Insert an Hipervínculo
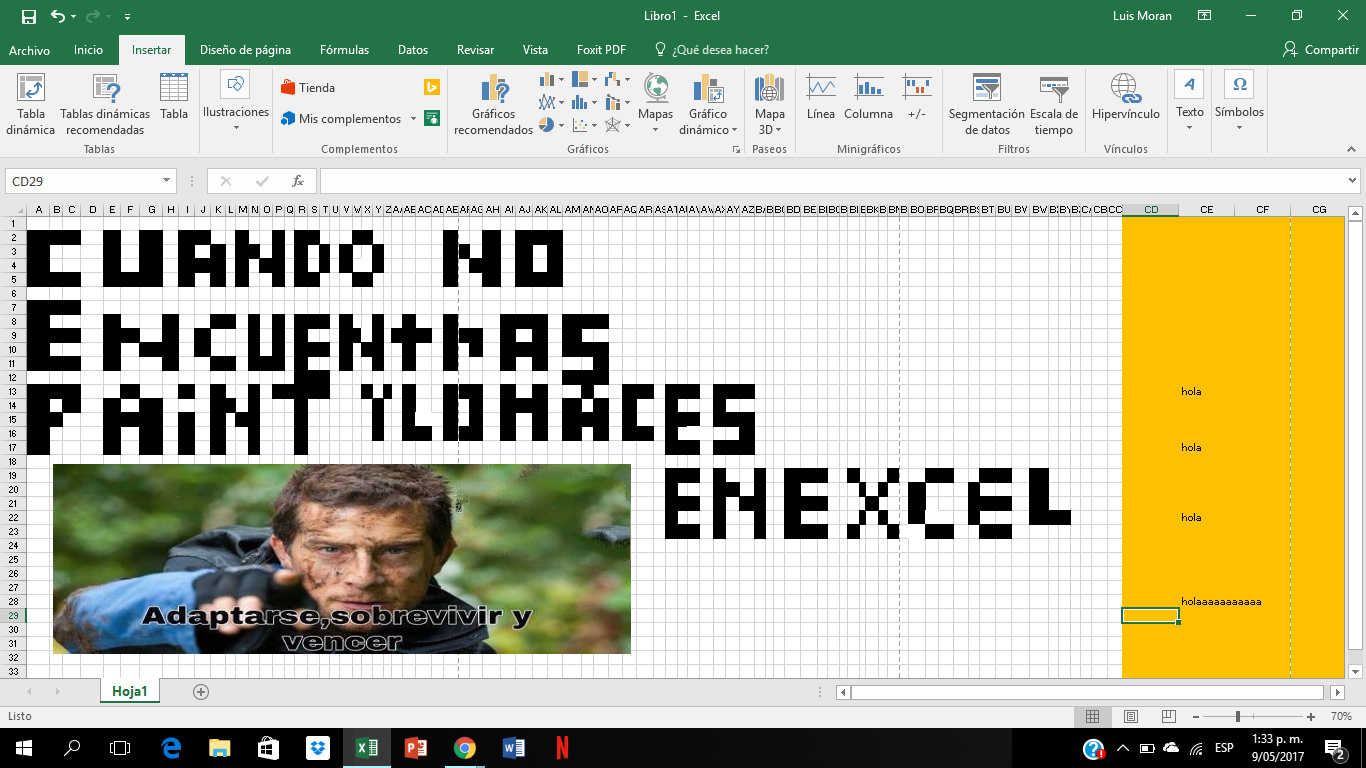This screenshot has width=1366, height=768. (x=1126, y=97)
